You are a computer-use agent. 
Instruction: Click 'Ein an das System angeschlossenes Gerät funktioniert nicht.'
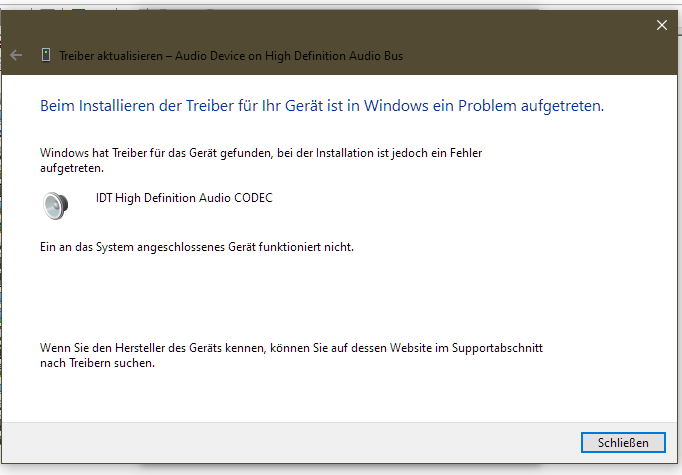click(x=197, y=247)
